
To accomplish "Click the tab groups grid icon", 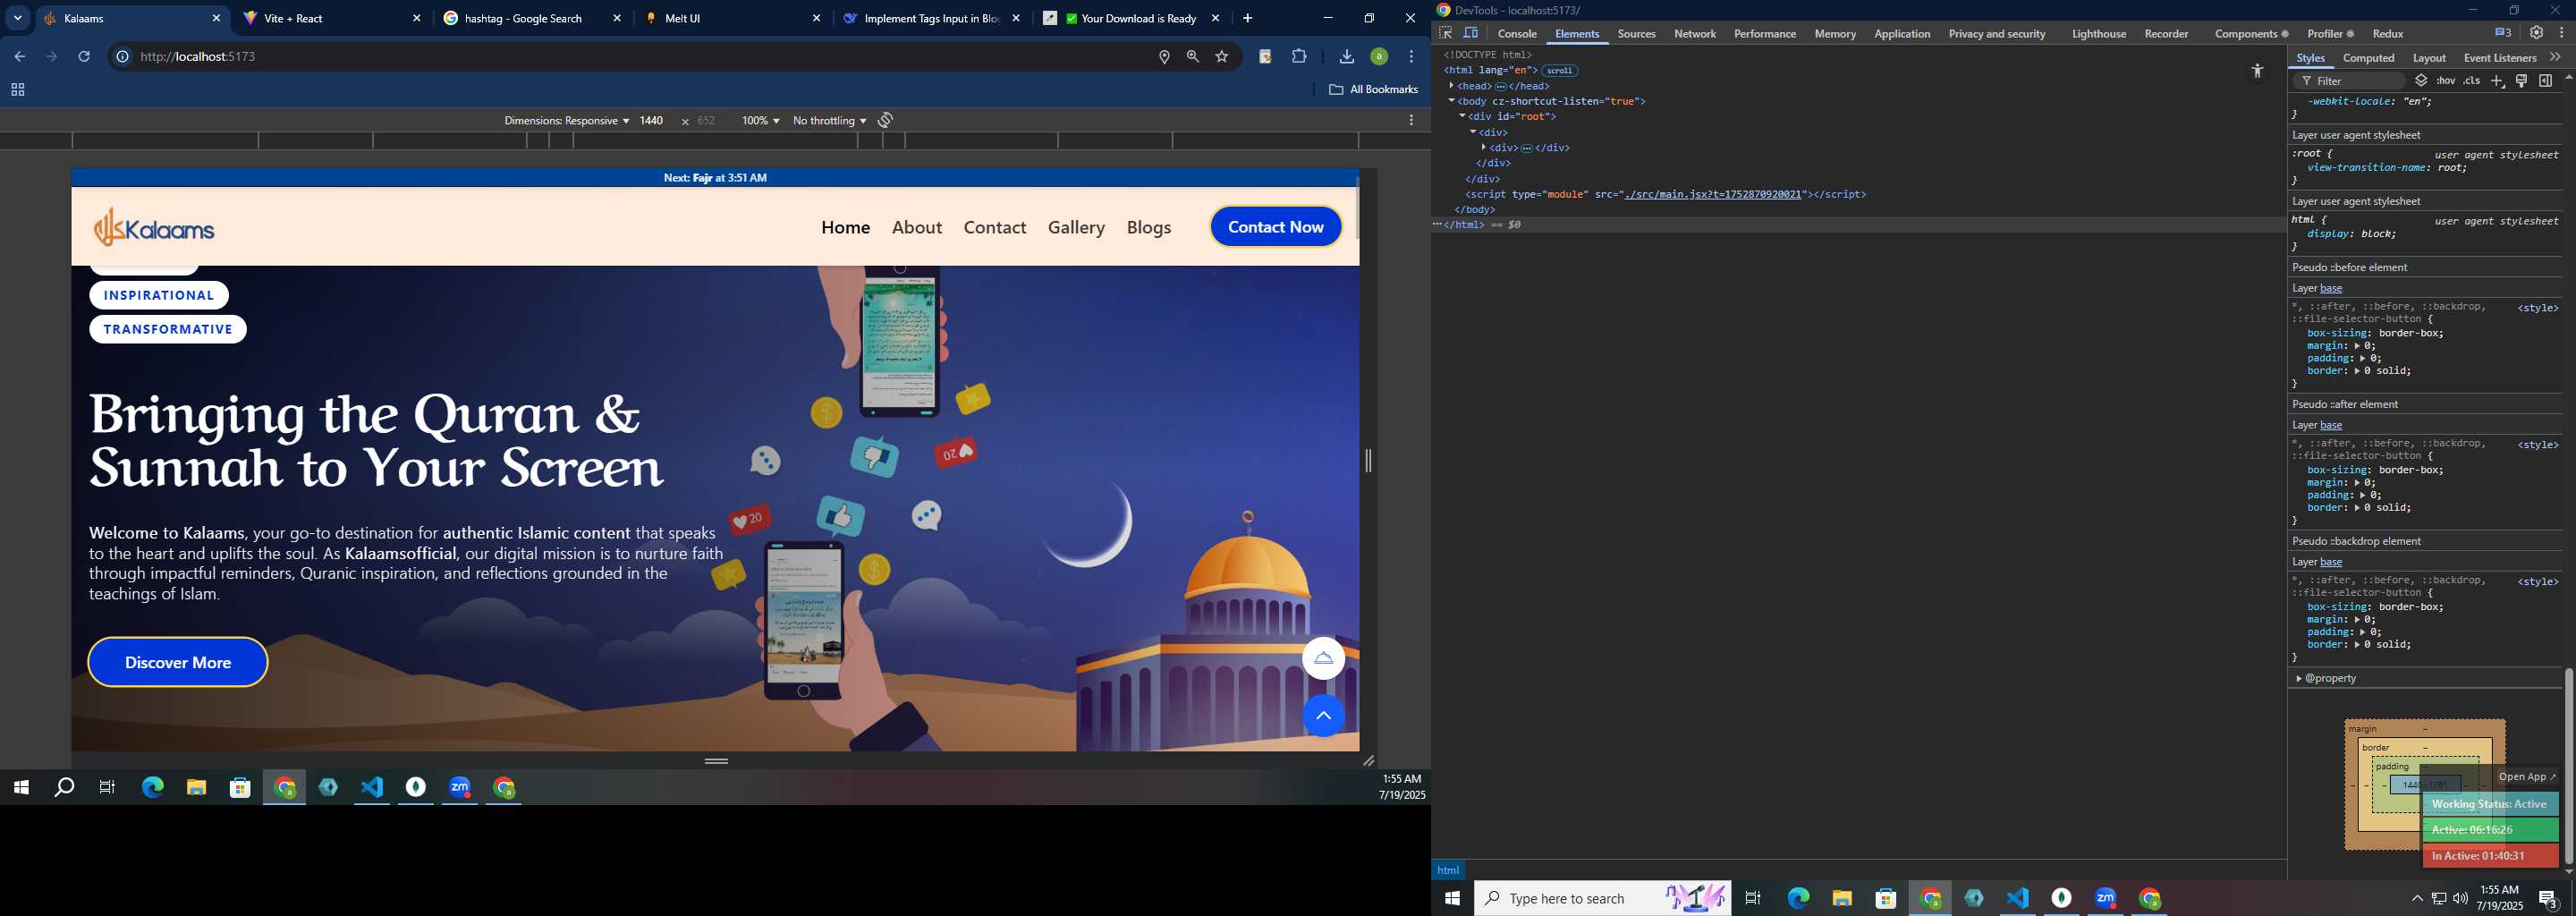I will 17,90.
